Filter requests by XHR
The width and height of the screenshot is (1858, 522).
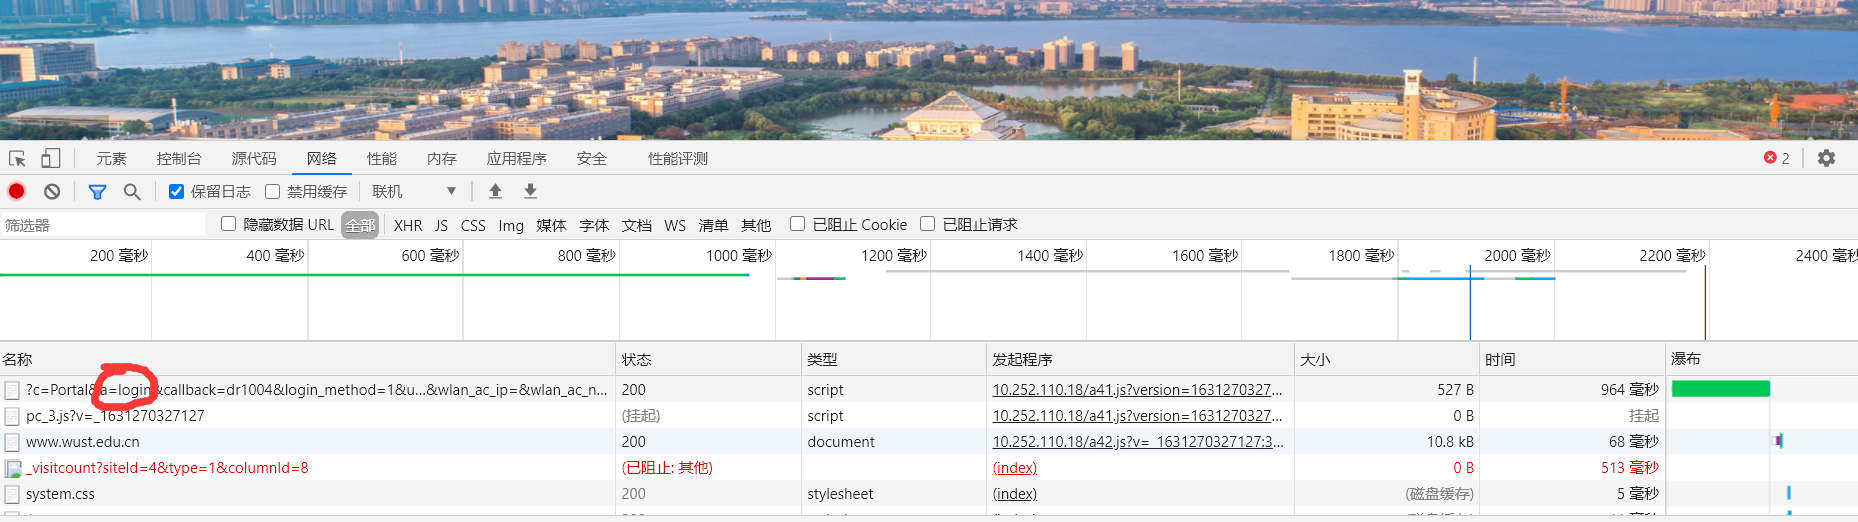(408, 225)
